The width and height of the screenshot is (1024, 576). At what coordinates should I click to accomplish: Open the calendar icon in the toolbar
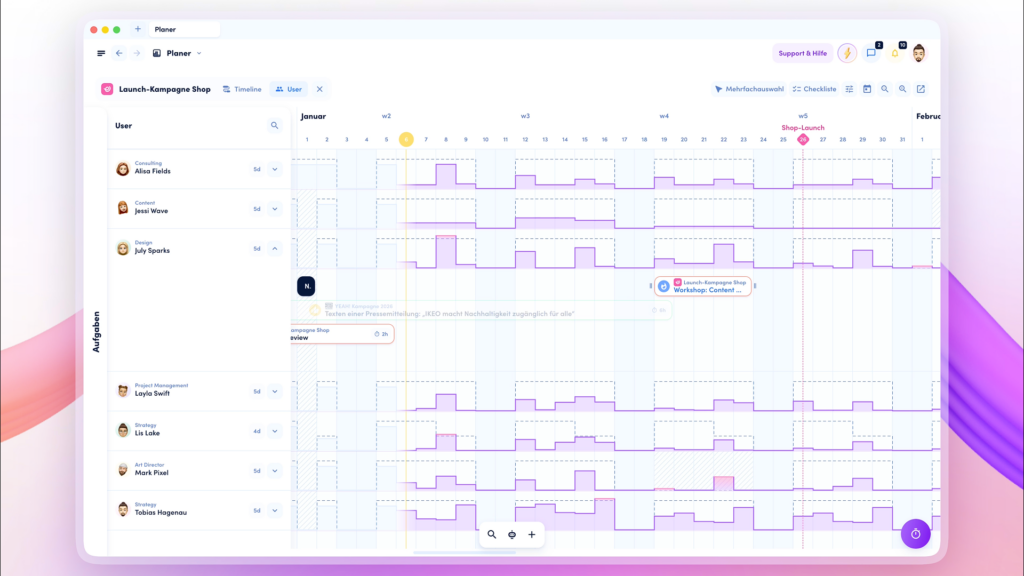point(866,89)
